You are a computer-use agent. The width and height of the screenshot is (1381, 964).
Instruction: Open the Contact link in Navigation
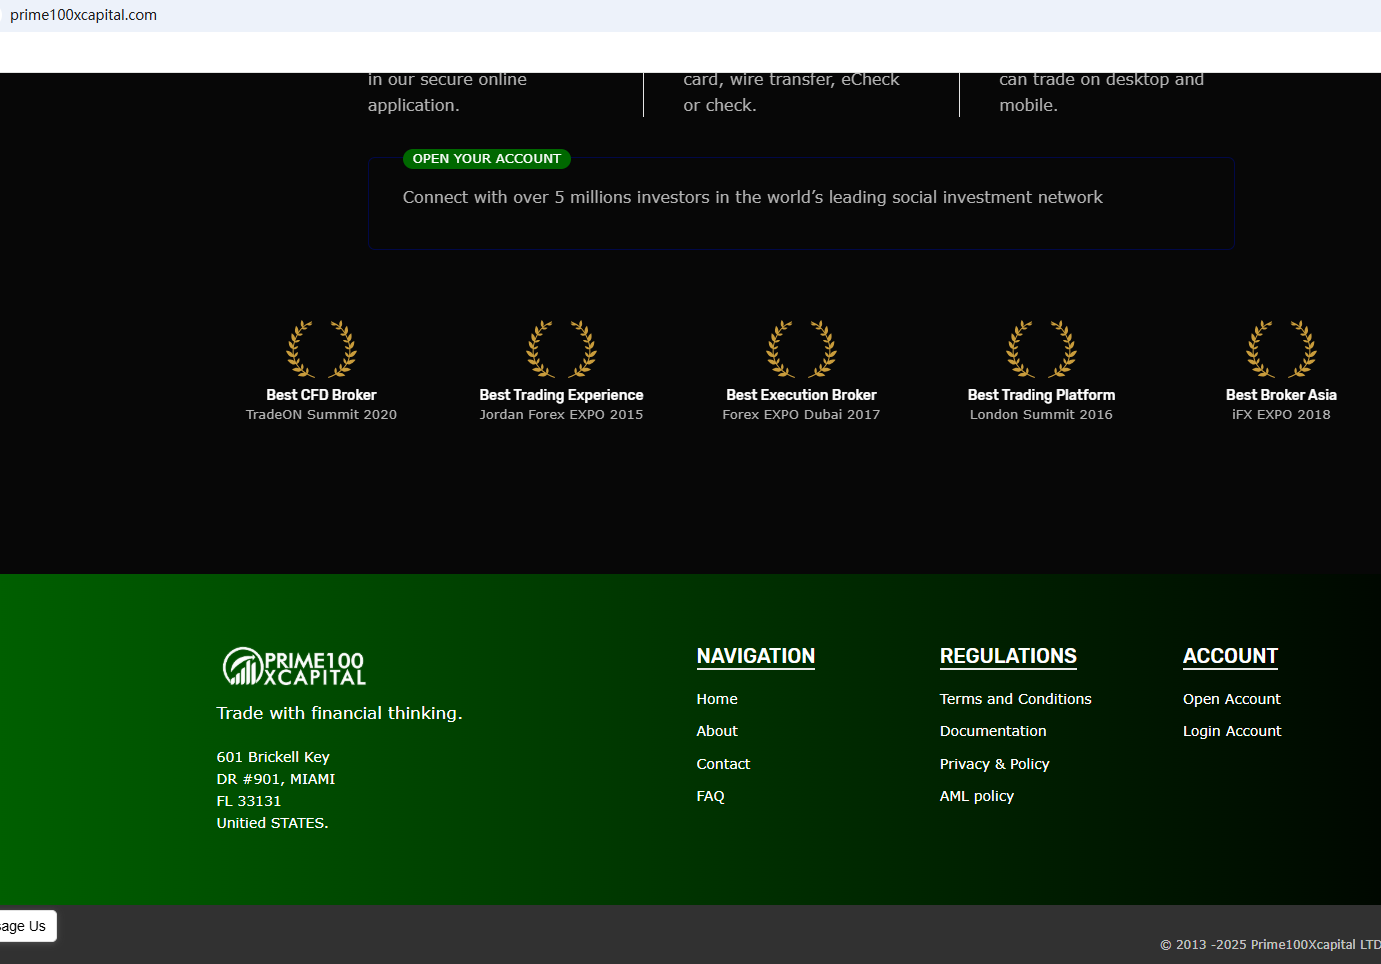pyautogui.click(x=723, y=764)
